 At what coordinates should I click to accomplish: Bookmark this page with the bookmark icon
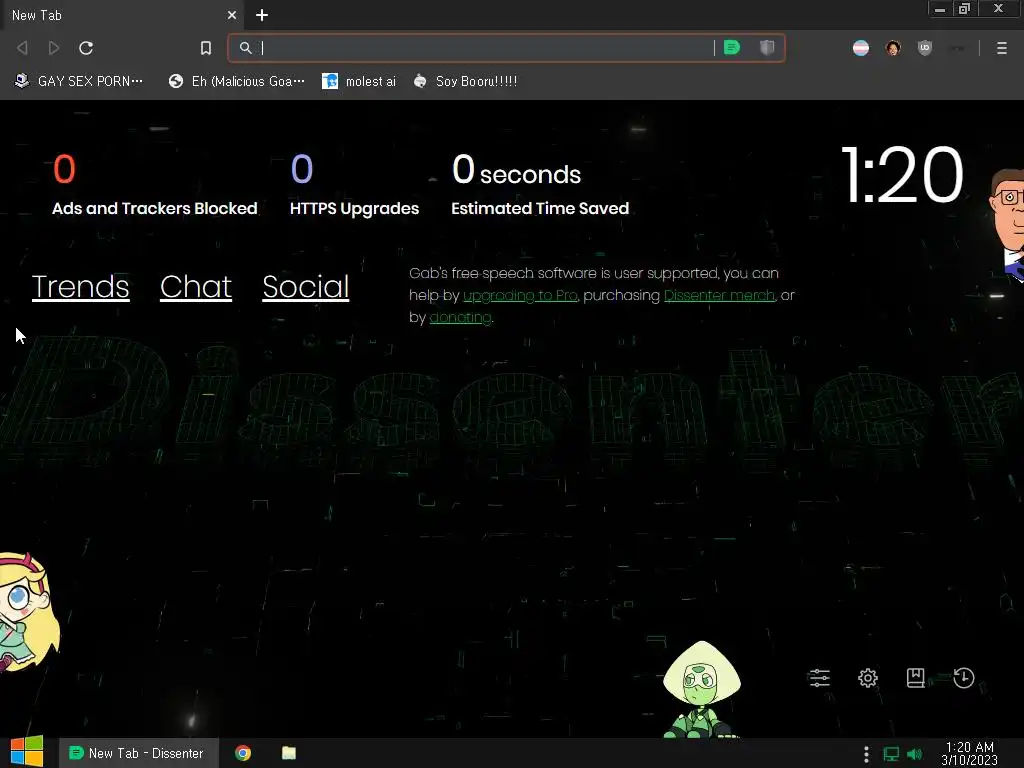pos(206,48)
